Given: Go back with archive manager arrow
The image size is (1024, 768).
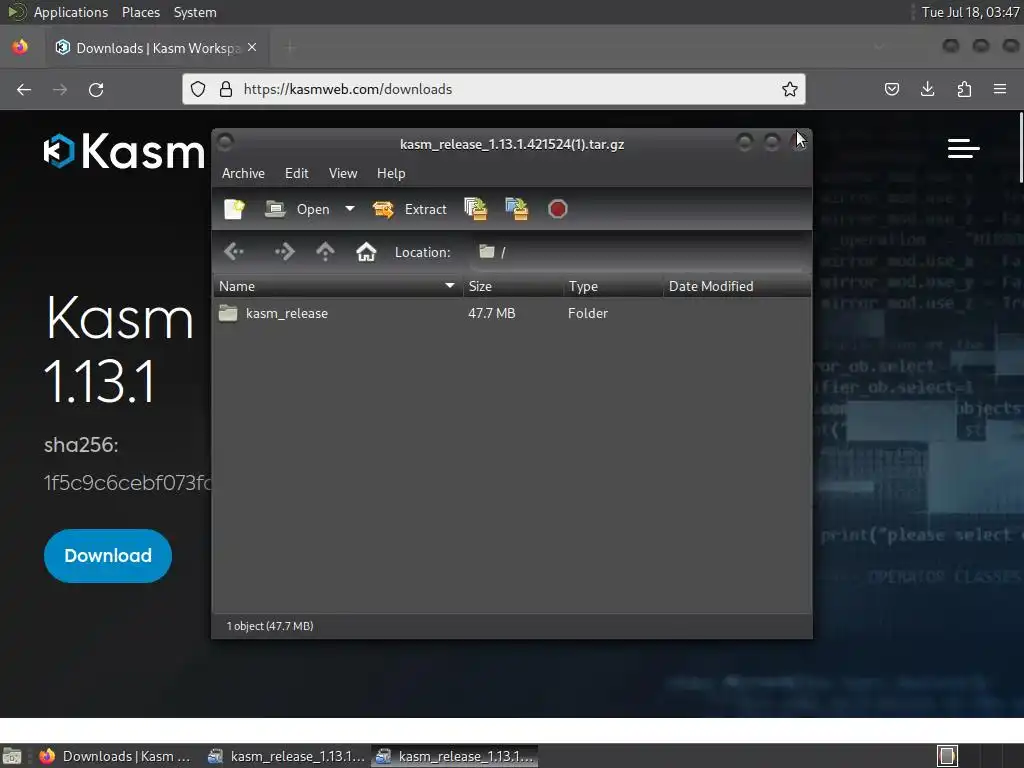Looking at the screenshot, I should pyautogui.click(x=234, y=251).
